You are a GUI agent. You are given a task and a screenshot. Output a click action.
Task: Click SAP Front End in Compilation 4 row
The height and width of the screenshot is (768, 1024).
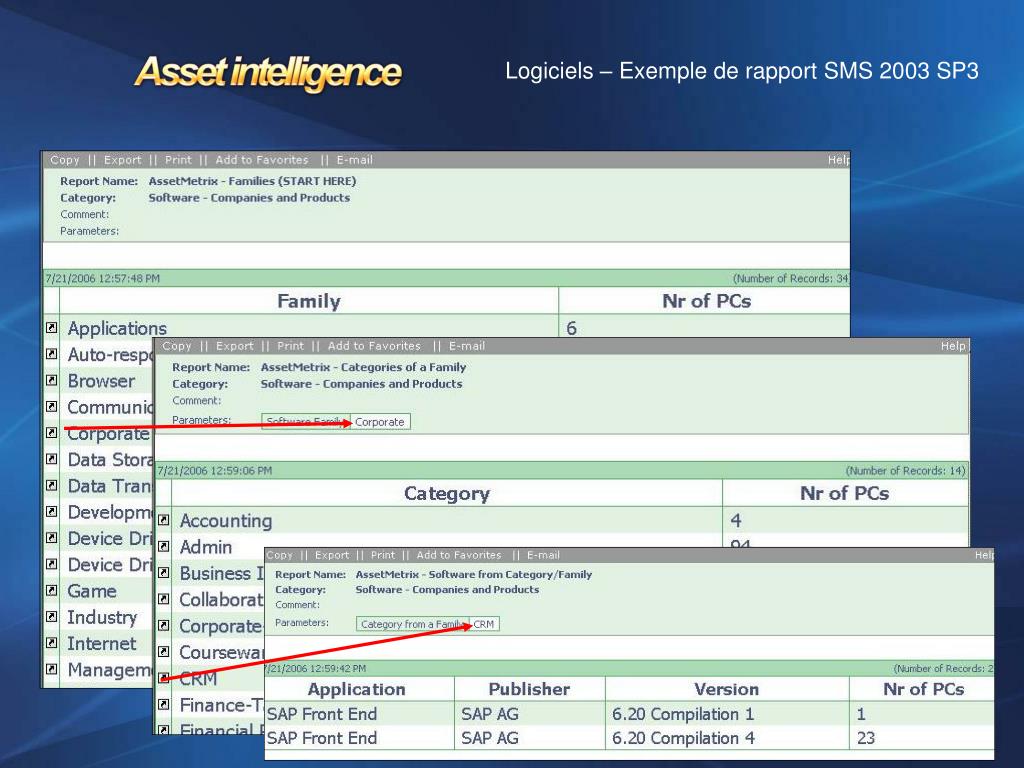point(322,738)
